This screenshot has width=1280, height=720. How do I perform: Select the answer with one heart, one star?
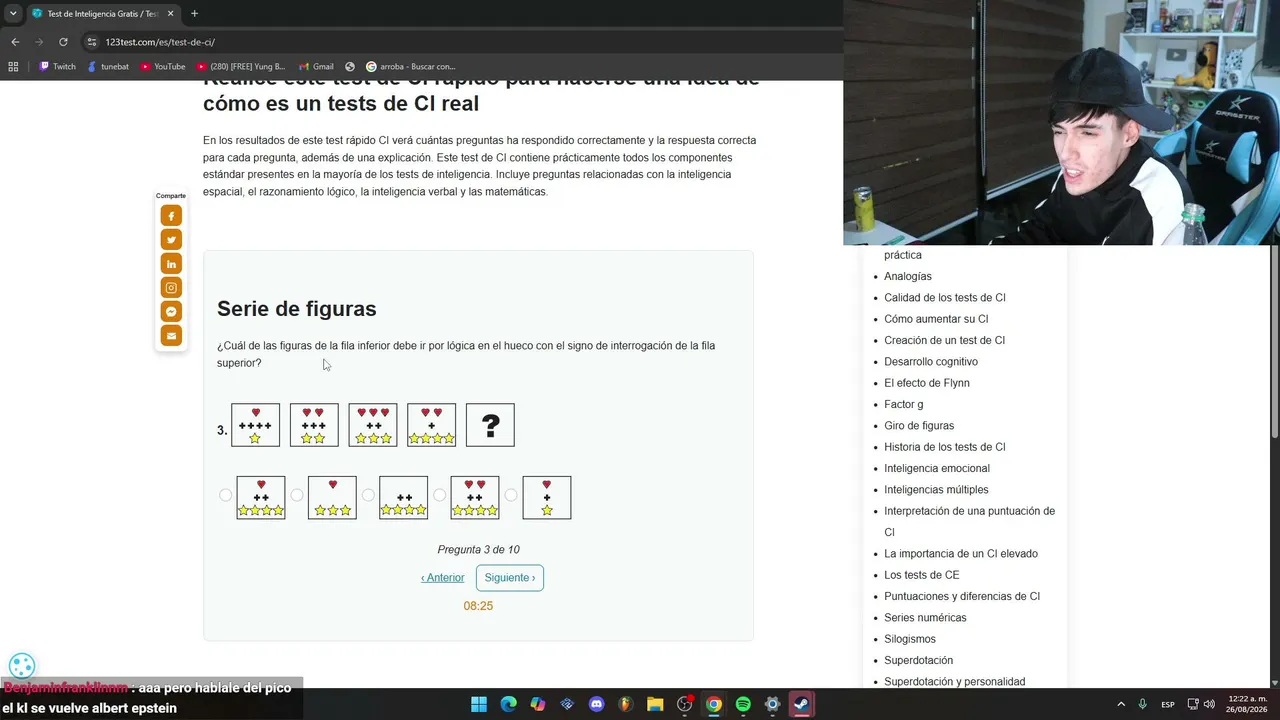tap(511, 495)
